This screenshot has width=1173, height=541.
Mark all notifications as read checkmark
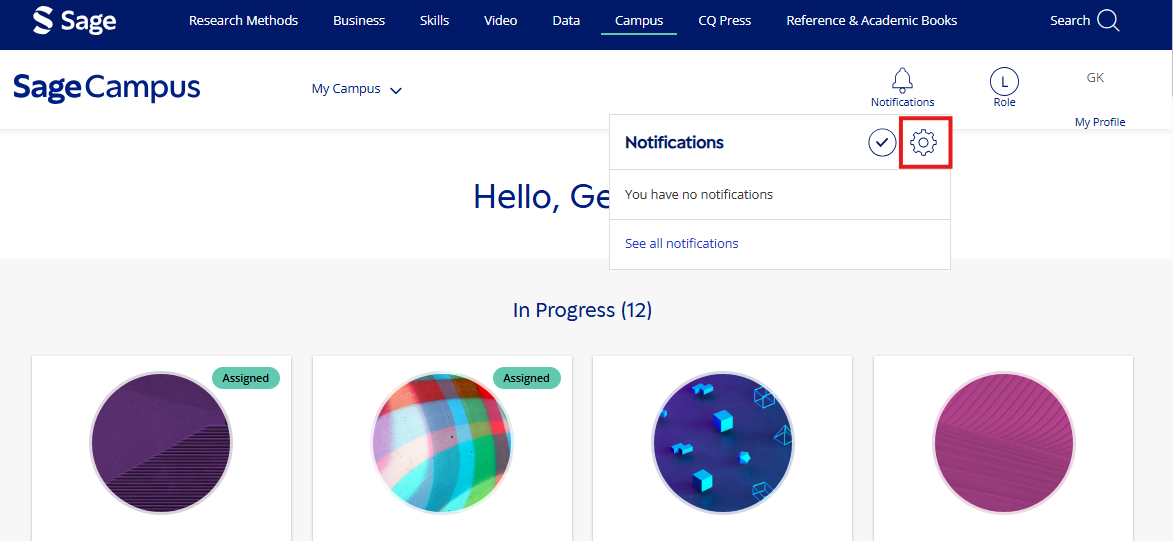pyautogui.click(x=883, y=142)
